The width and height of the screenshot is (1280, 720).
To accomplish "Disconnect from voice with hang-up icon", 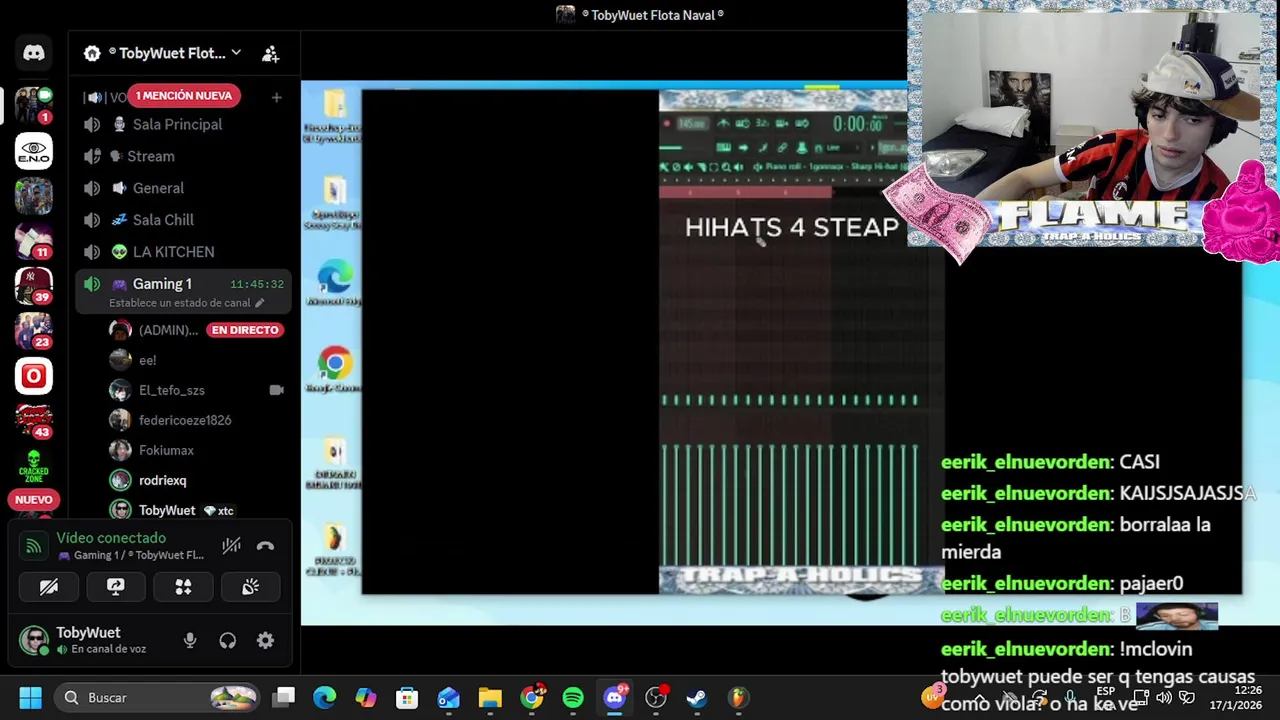I will 265,546.
